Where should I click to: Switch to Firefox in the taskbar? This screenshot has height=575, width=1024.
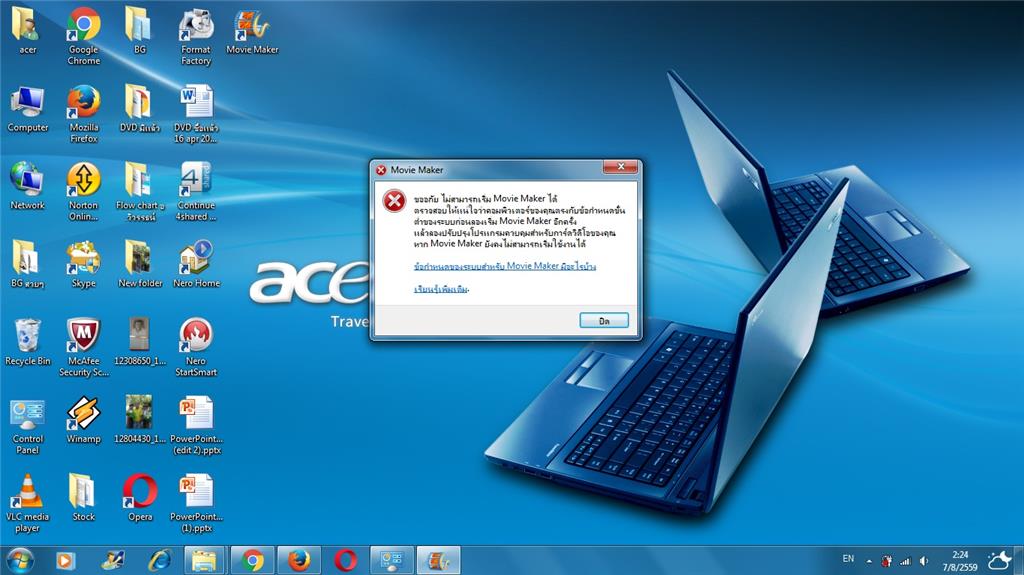click(299, 561)
